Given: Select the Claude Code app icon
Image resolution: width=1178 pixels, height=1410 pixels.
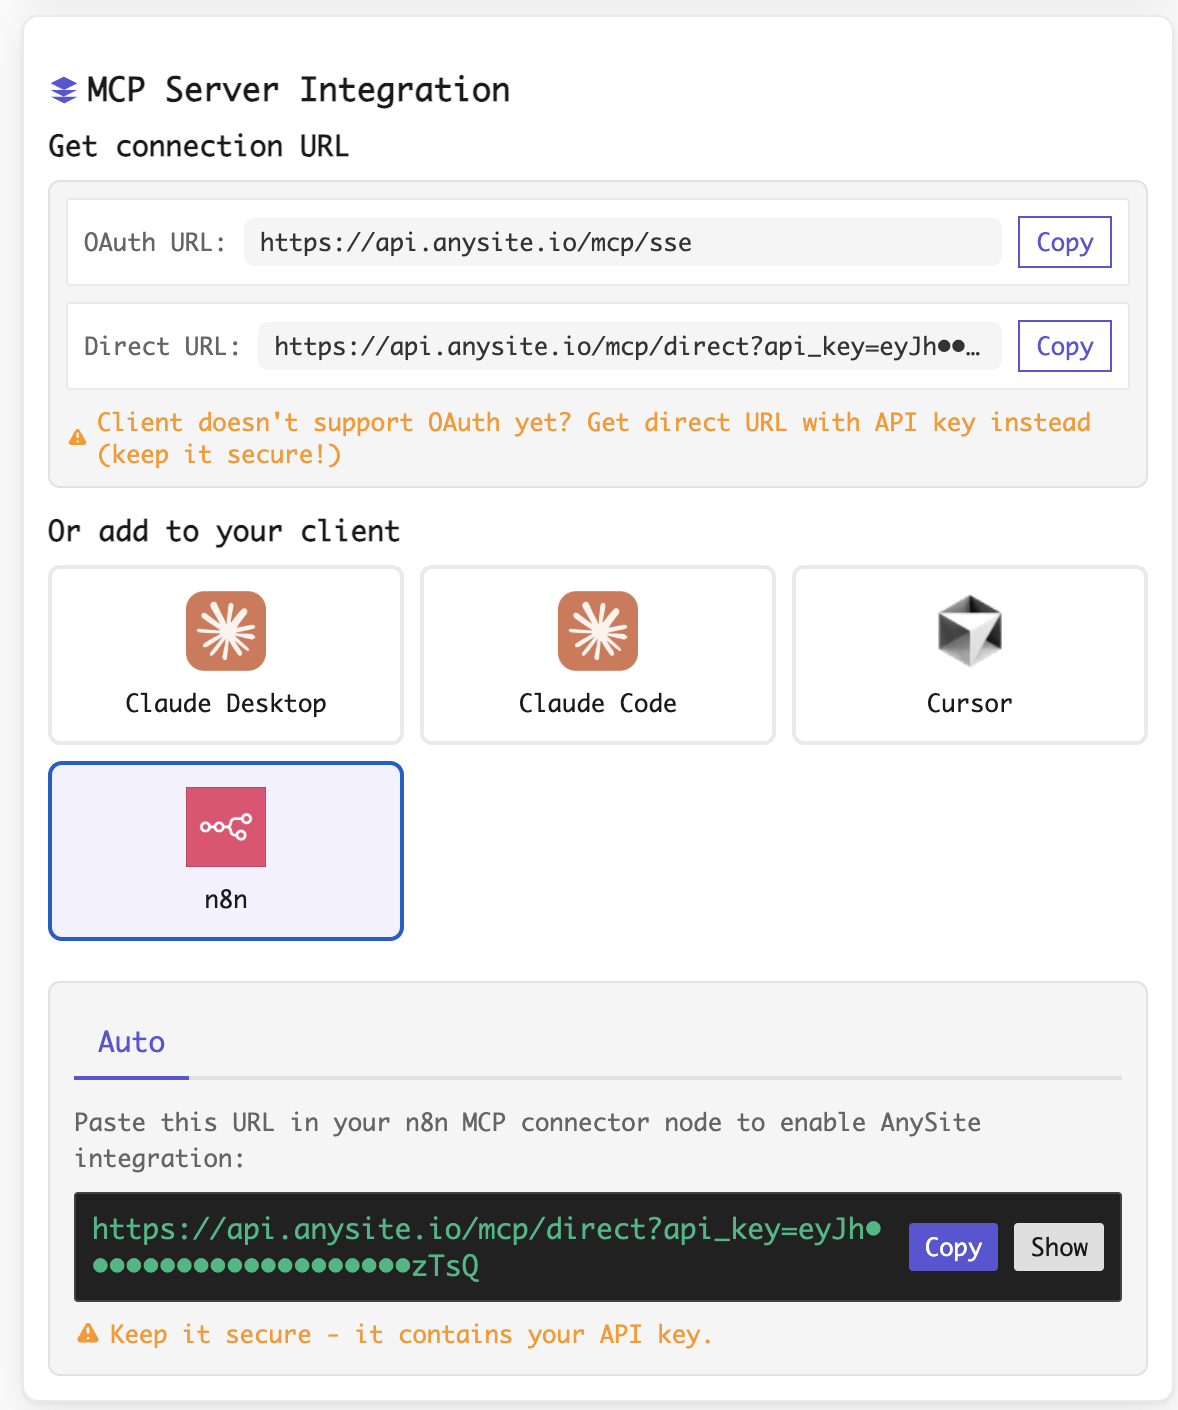Looking at the screenshot, I should tap(597, 631).
